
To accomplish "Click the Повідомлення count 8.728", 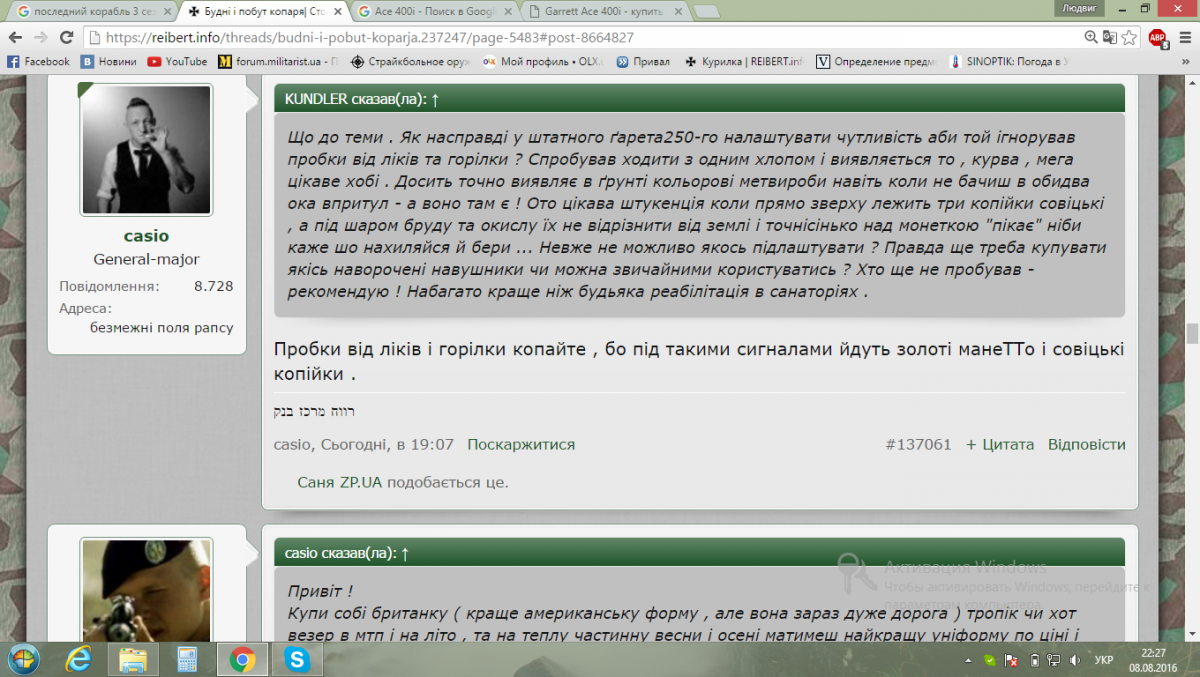I will click(x=213, y=286).
